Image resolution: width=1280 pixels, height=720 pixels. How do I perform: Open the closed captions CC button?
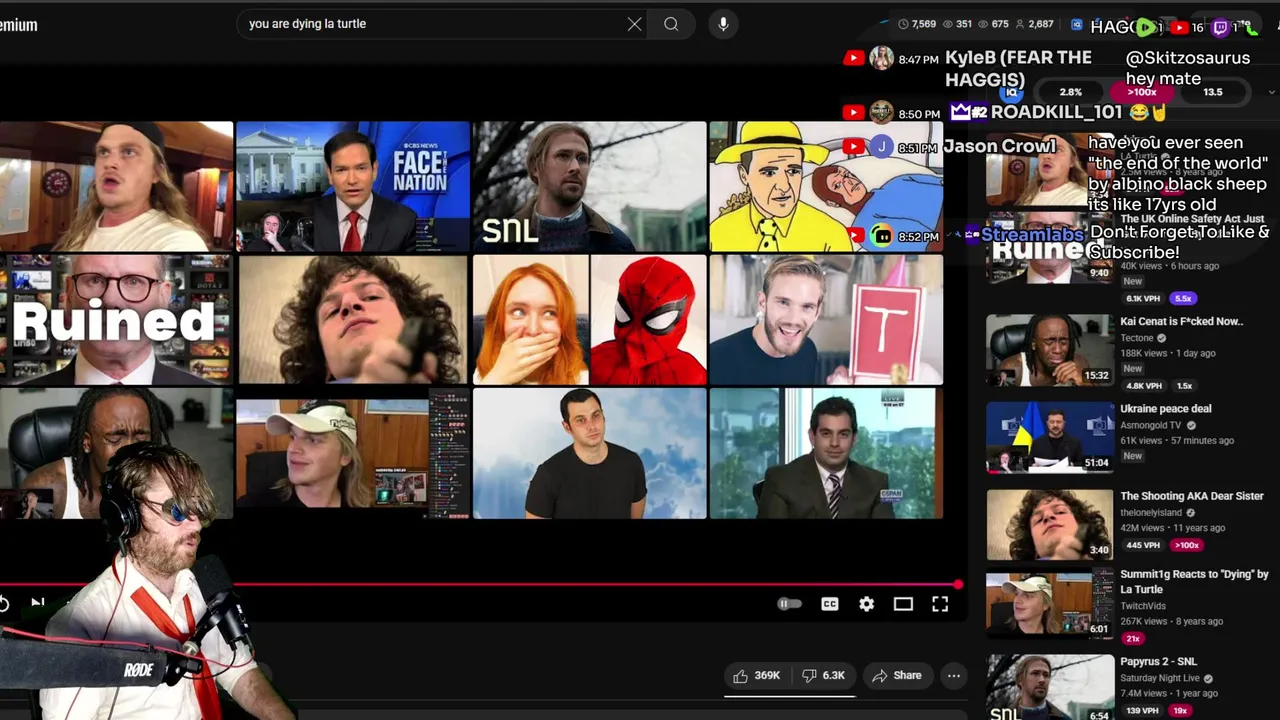tap(829, 604)
